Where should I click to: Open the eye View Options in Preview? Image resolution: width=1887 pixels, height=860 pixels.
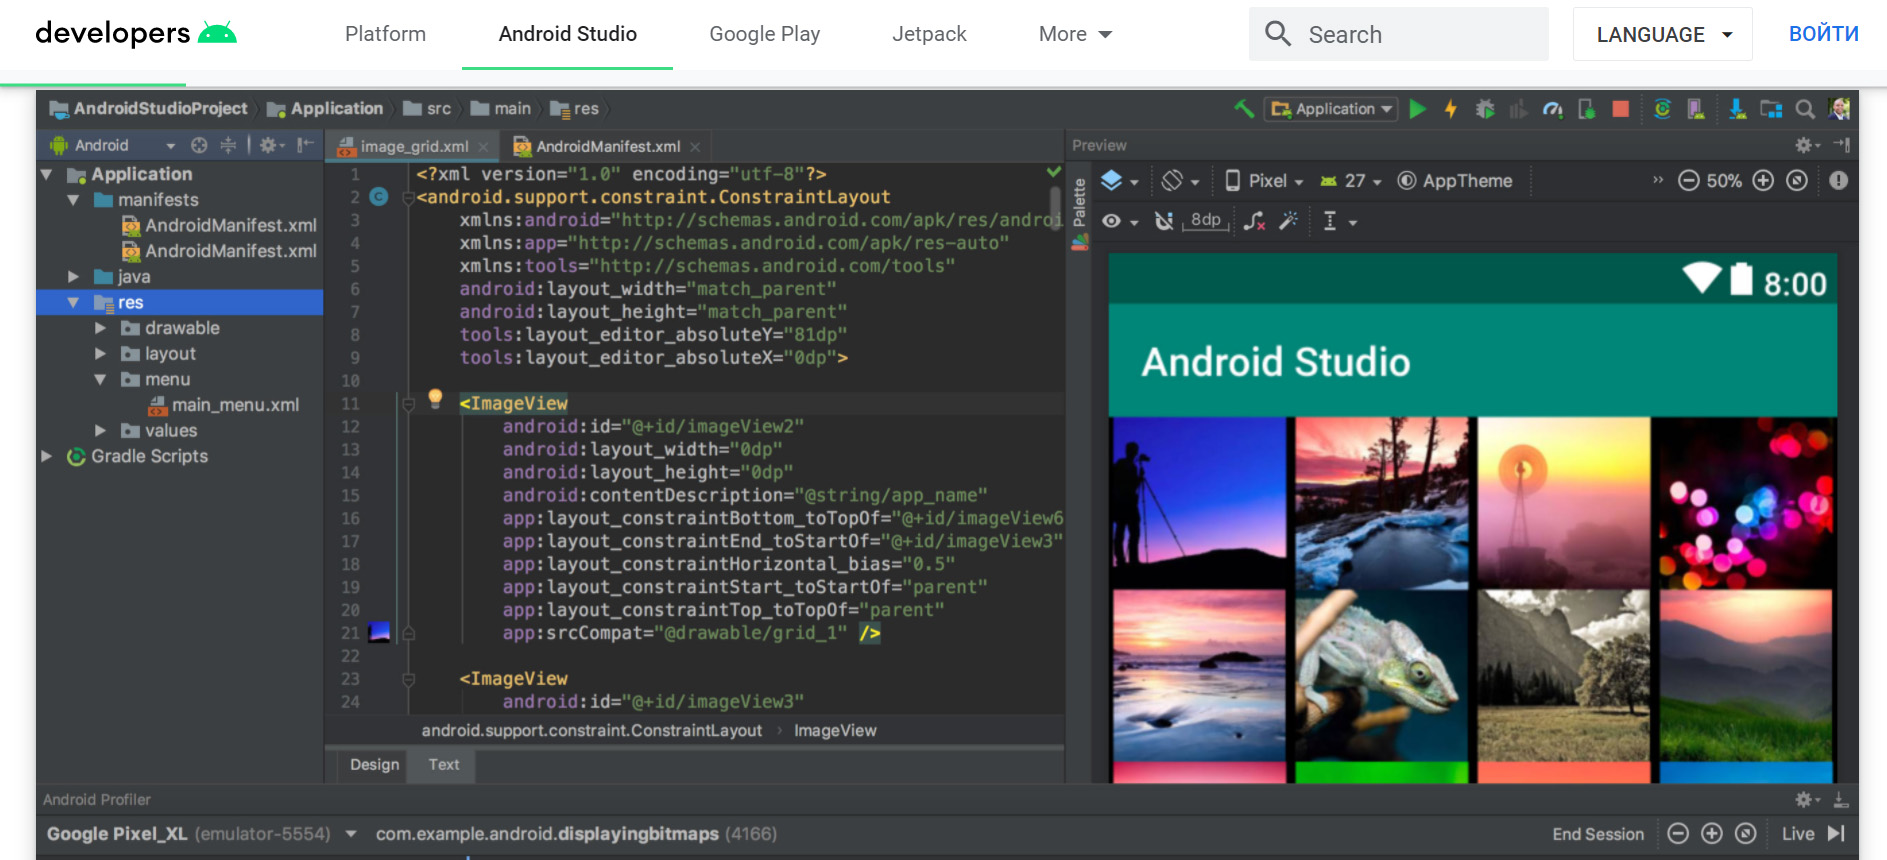tap(1119, 221)
